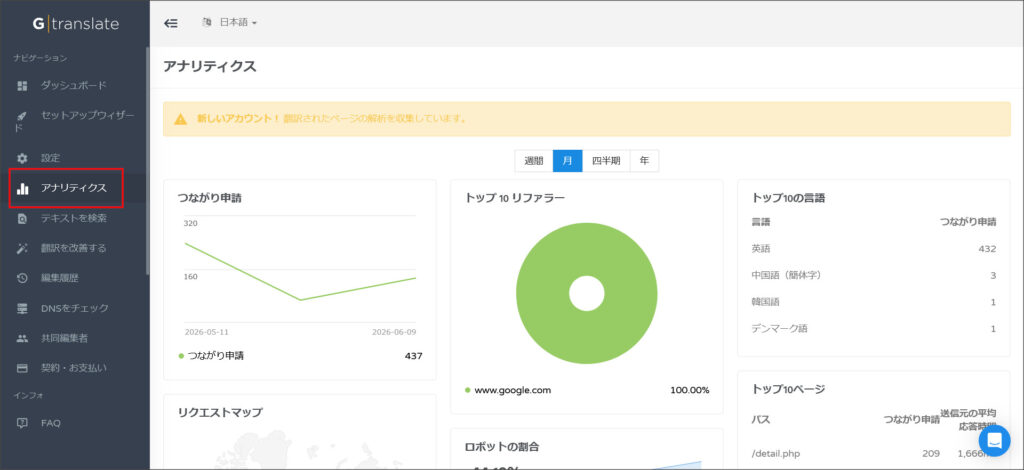Click the 新しいアカウント！ alert text
The height and width of the screenshot is (470, 1024).
(238, 119)
